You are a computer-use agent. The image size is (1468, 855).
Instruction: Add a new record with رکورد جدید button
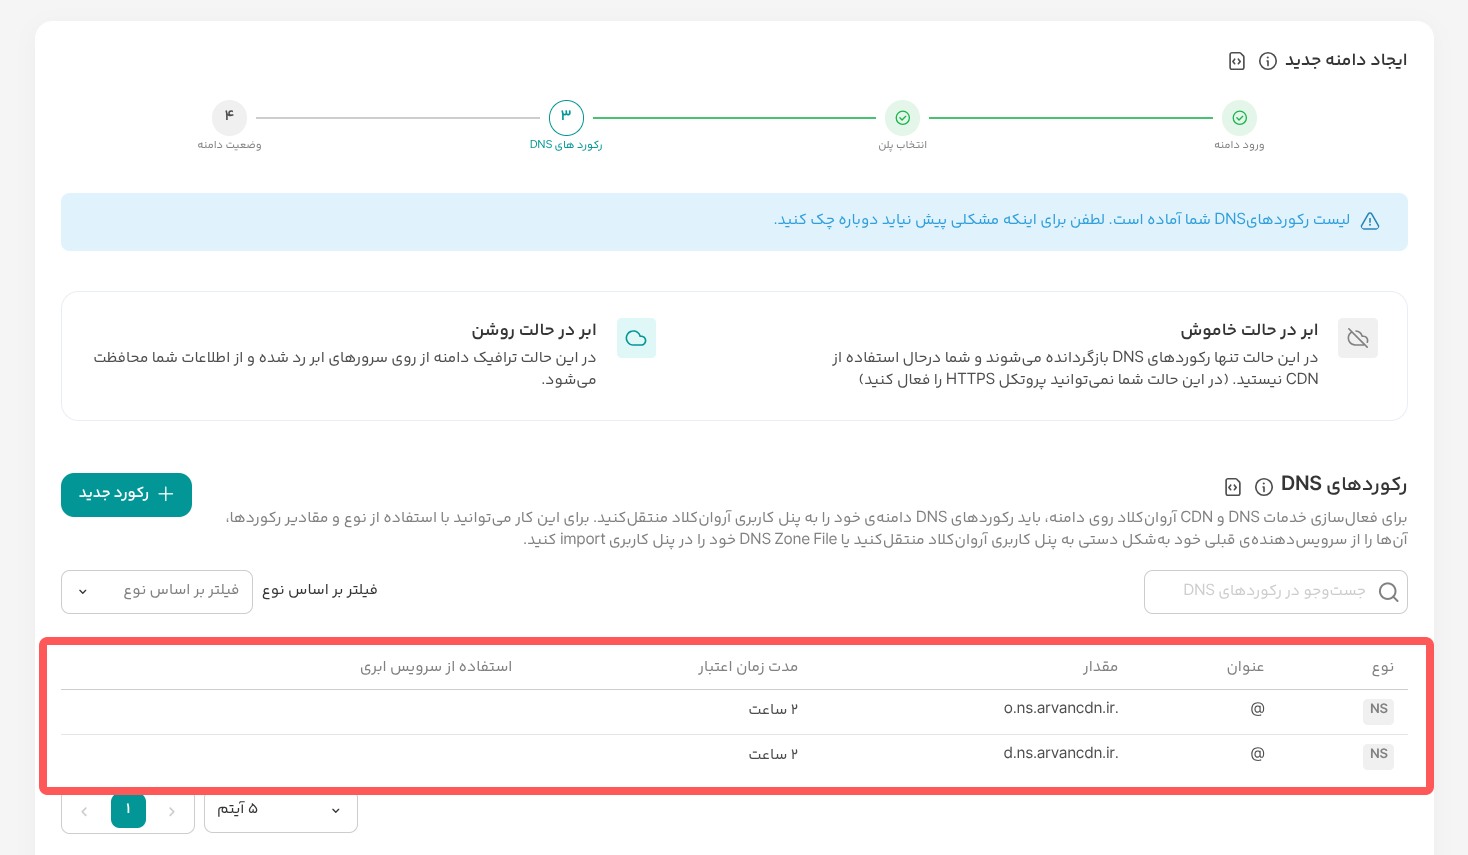point(126,495)
